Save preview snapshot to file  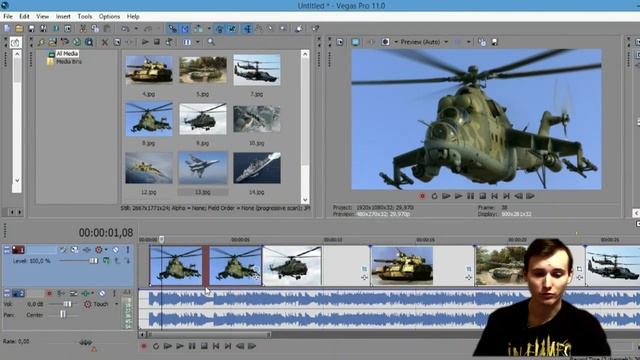click(x=494, y=42)
